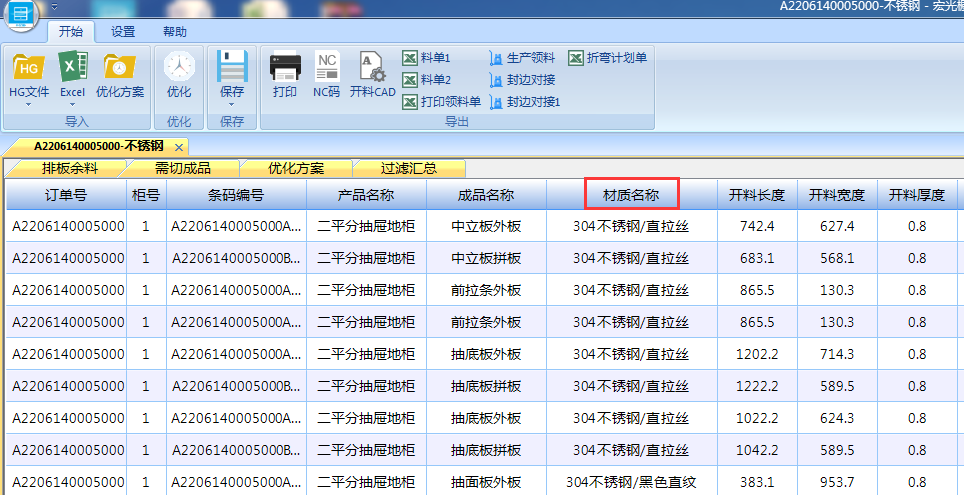This screenshot has height=495, width=964.
Task: Select the 624.3 width cell
Action: point(837,418)
